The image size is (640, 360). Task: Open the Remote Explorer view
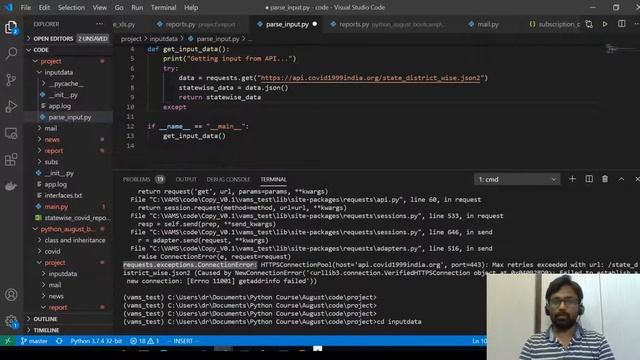coord(11,133)
